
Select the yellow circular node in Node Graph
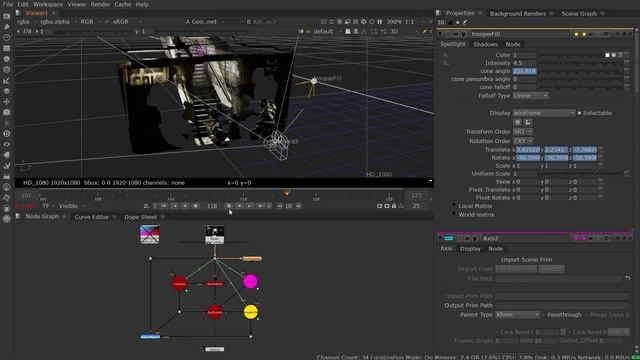251,312
